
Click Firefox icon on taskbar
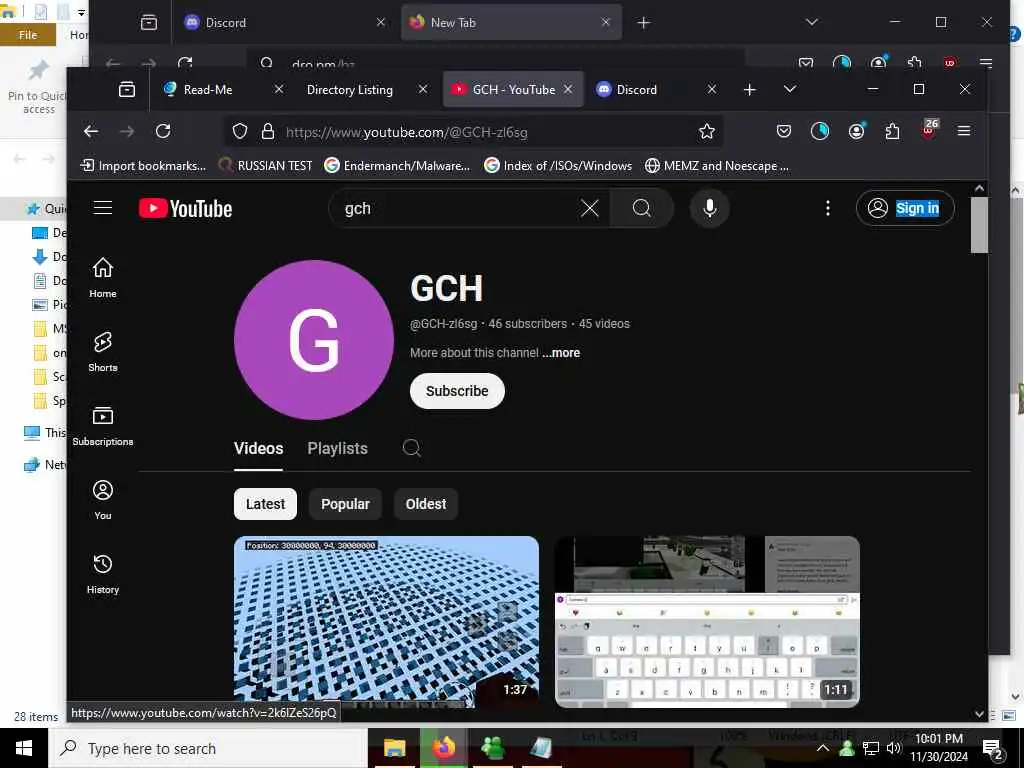coord(444,748)
